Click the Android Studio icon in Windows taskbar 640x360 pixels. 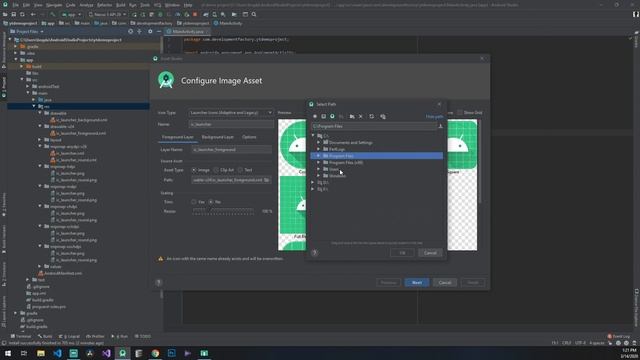[x=122, y=353]
